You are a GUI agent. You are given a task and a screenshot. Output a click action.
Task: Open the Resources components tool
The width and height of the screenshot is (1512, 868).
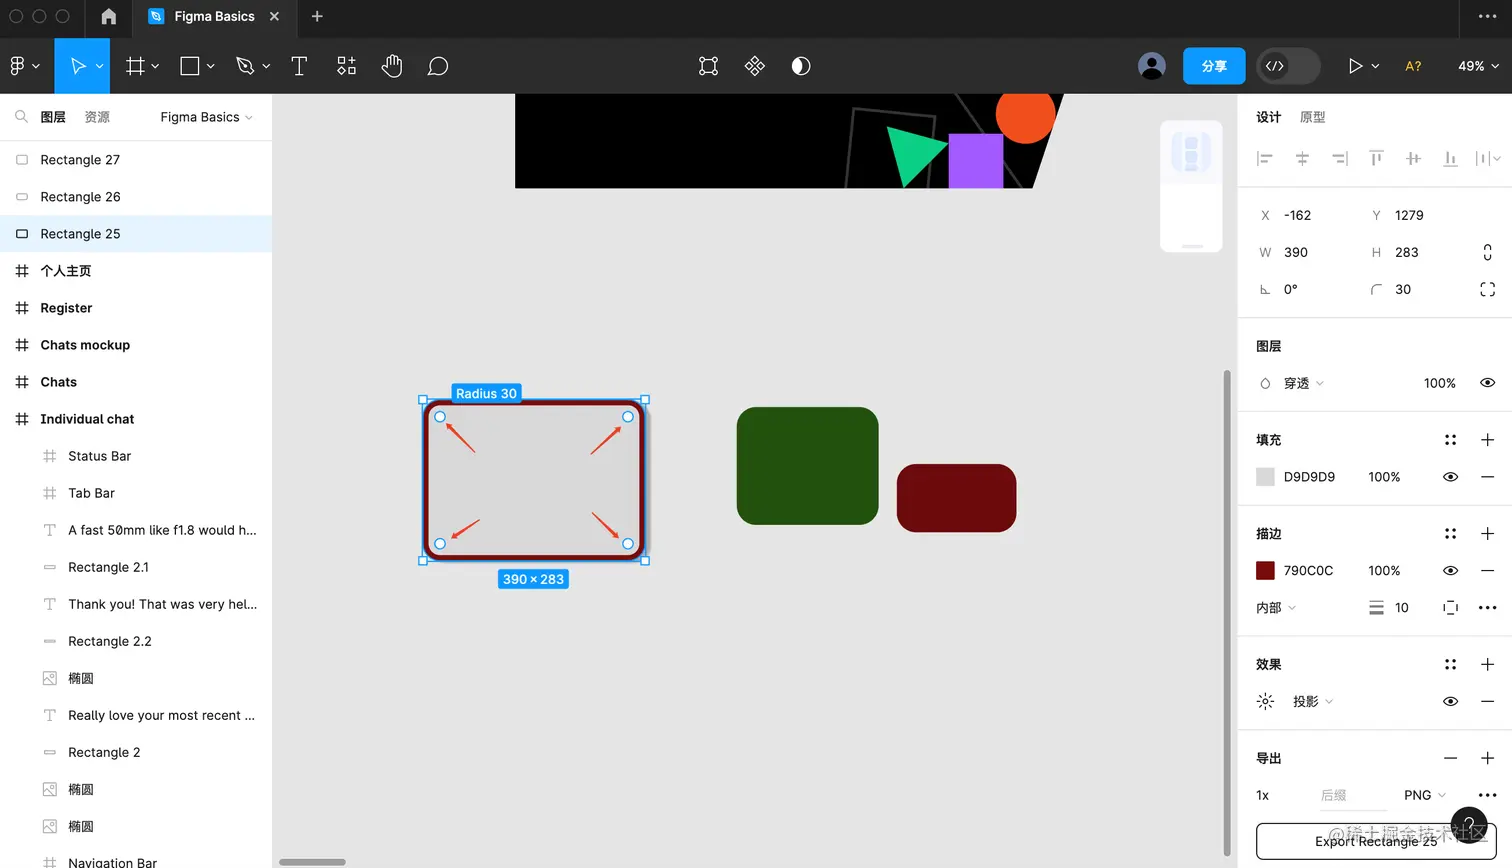[346, 66]
